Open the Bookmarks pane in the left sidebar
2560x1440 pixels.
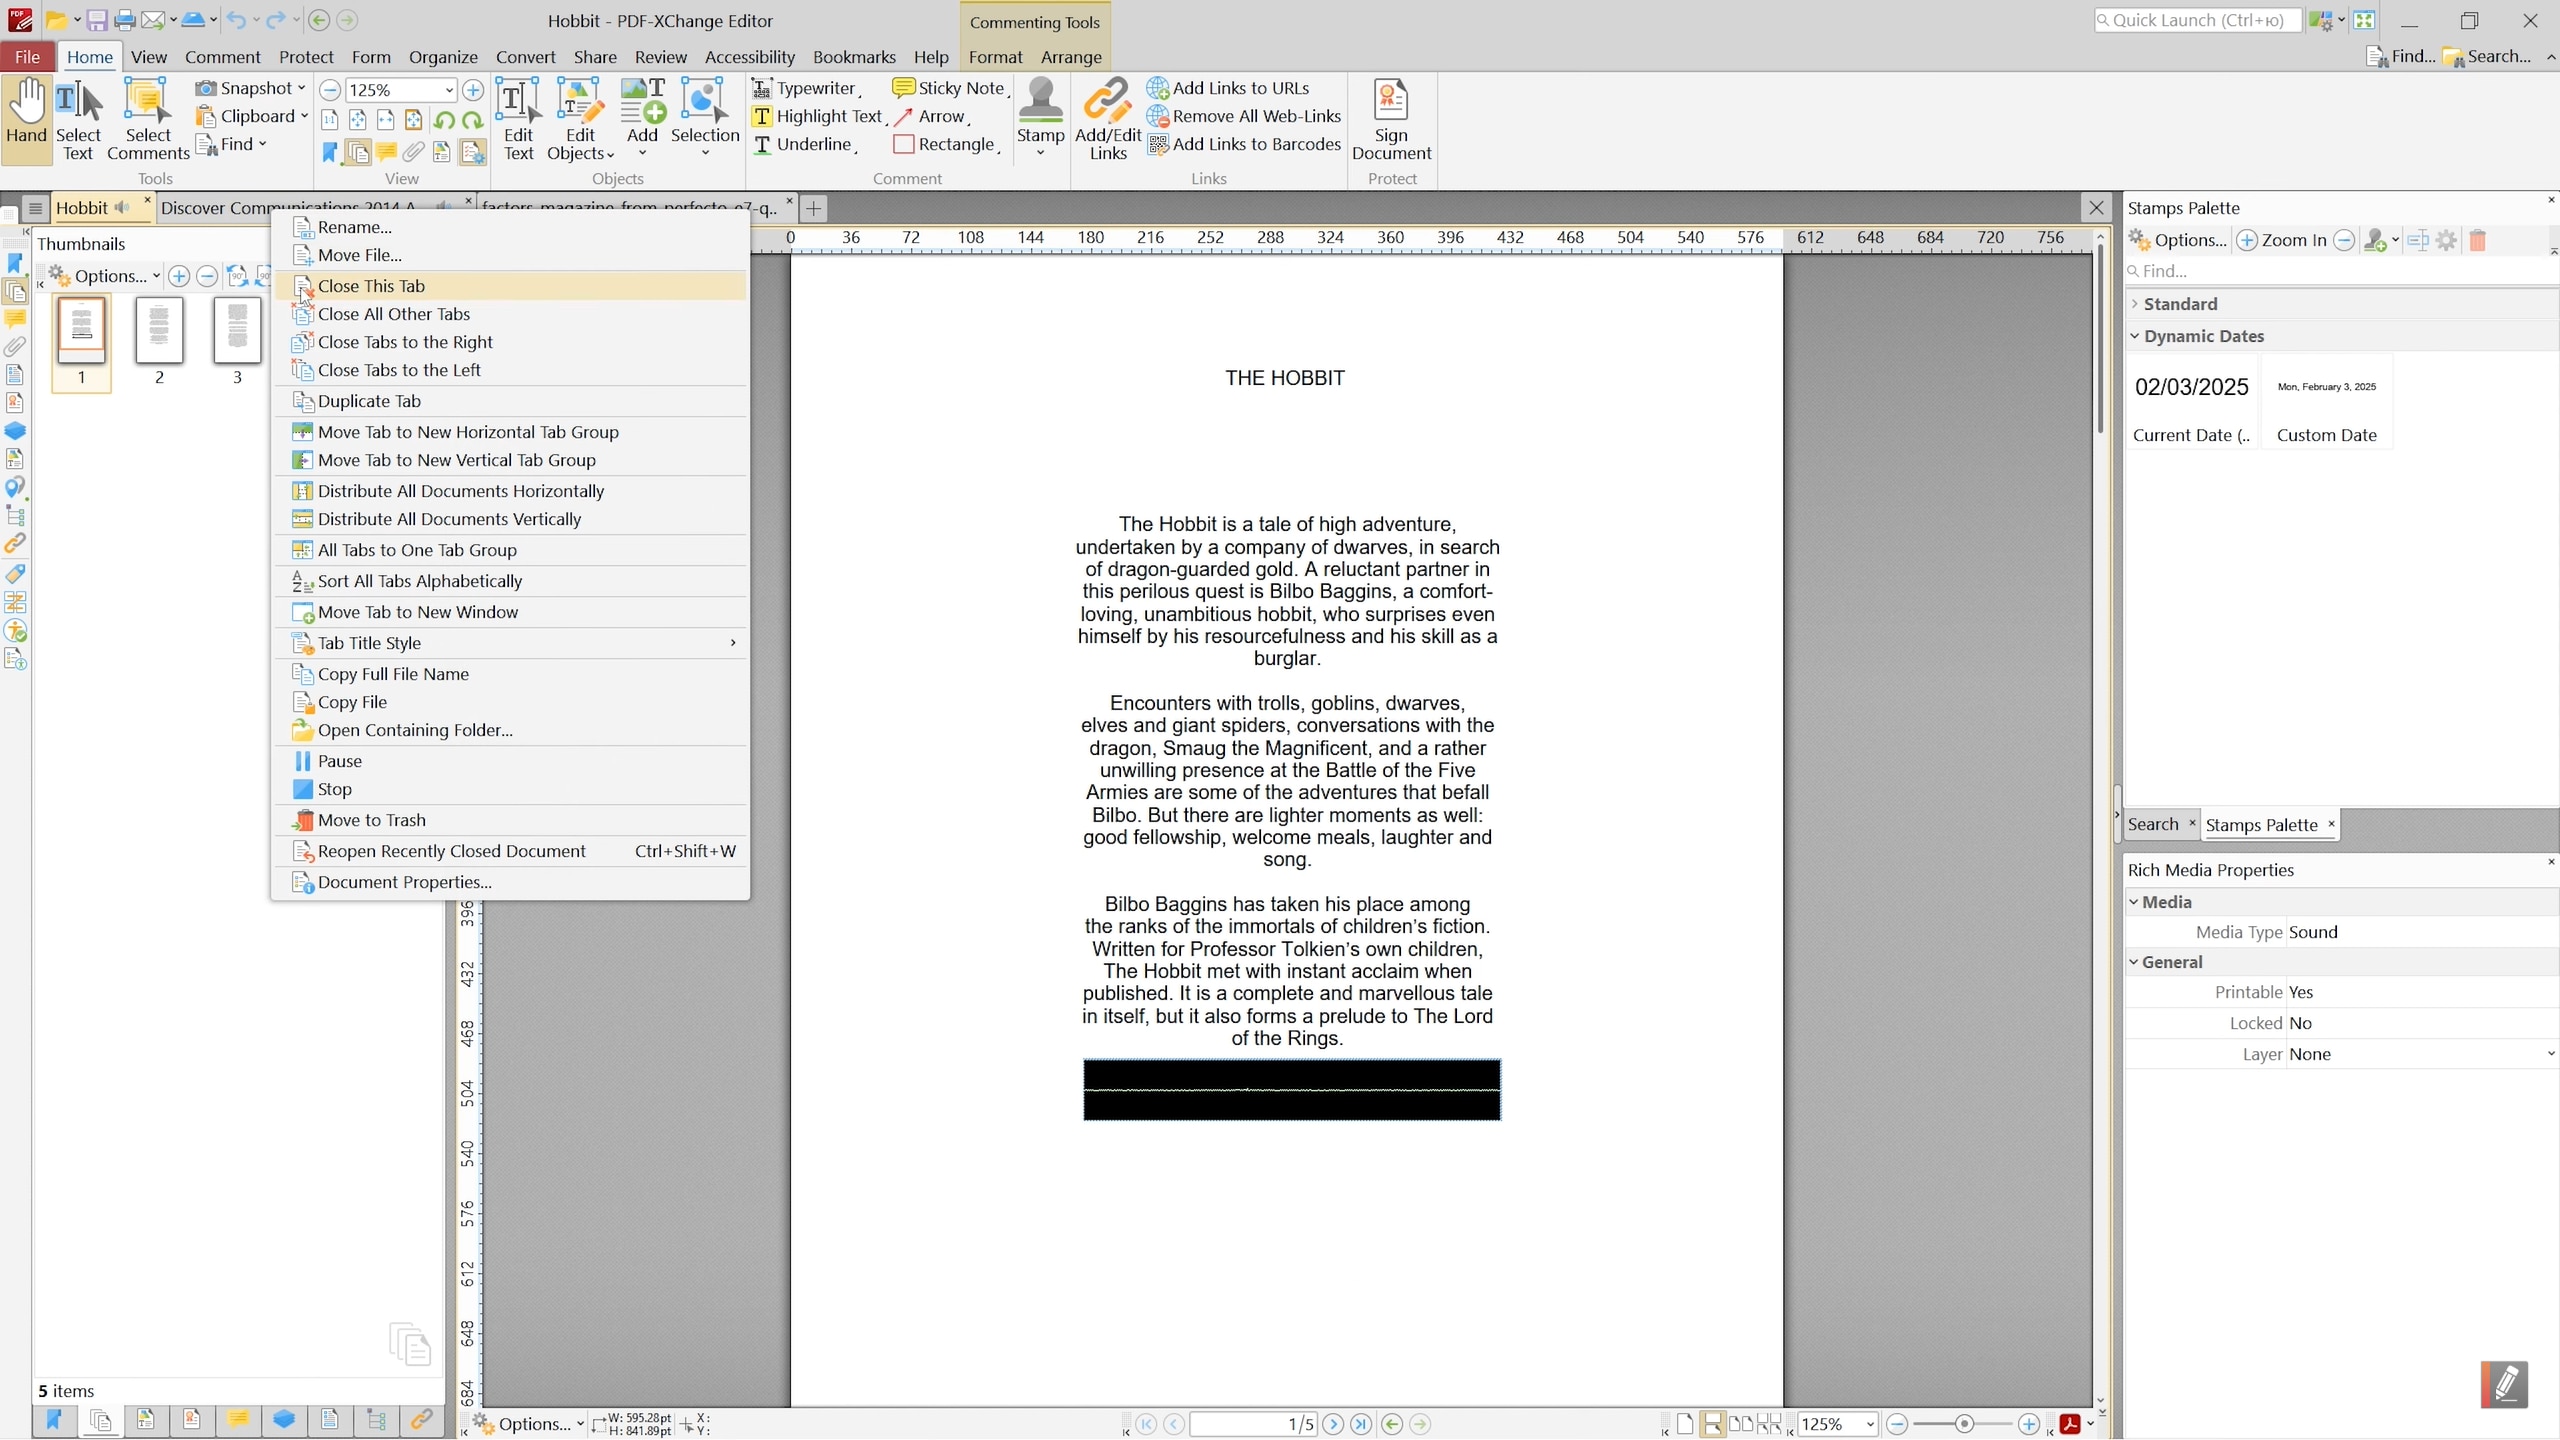click(16, 263)
